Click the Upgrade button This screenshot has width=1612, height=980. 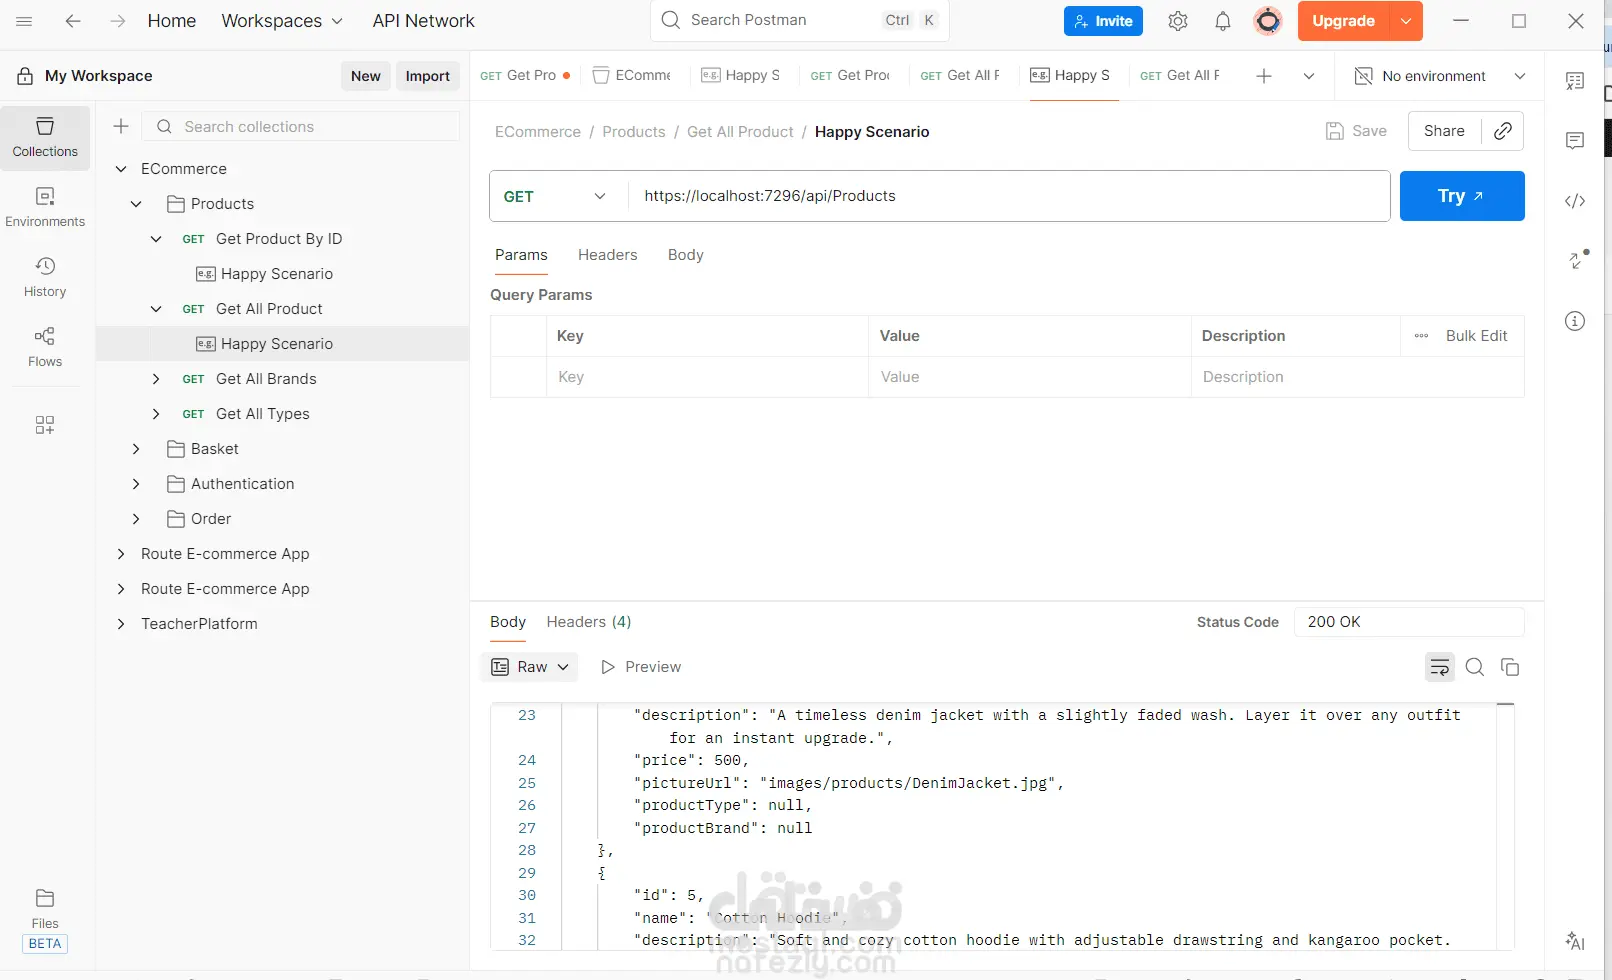(1343, 21)
